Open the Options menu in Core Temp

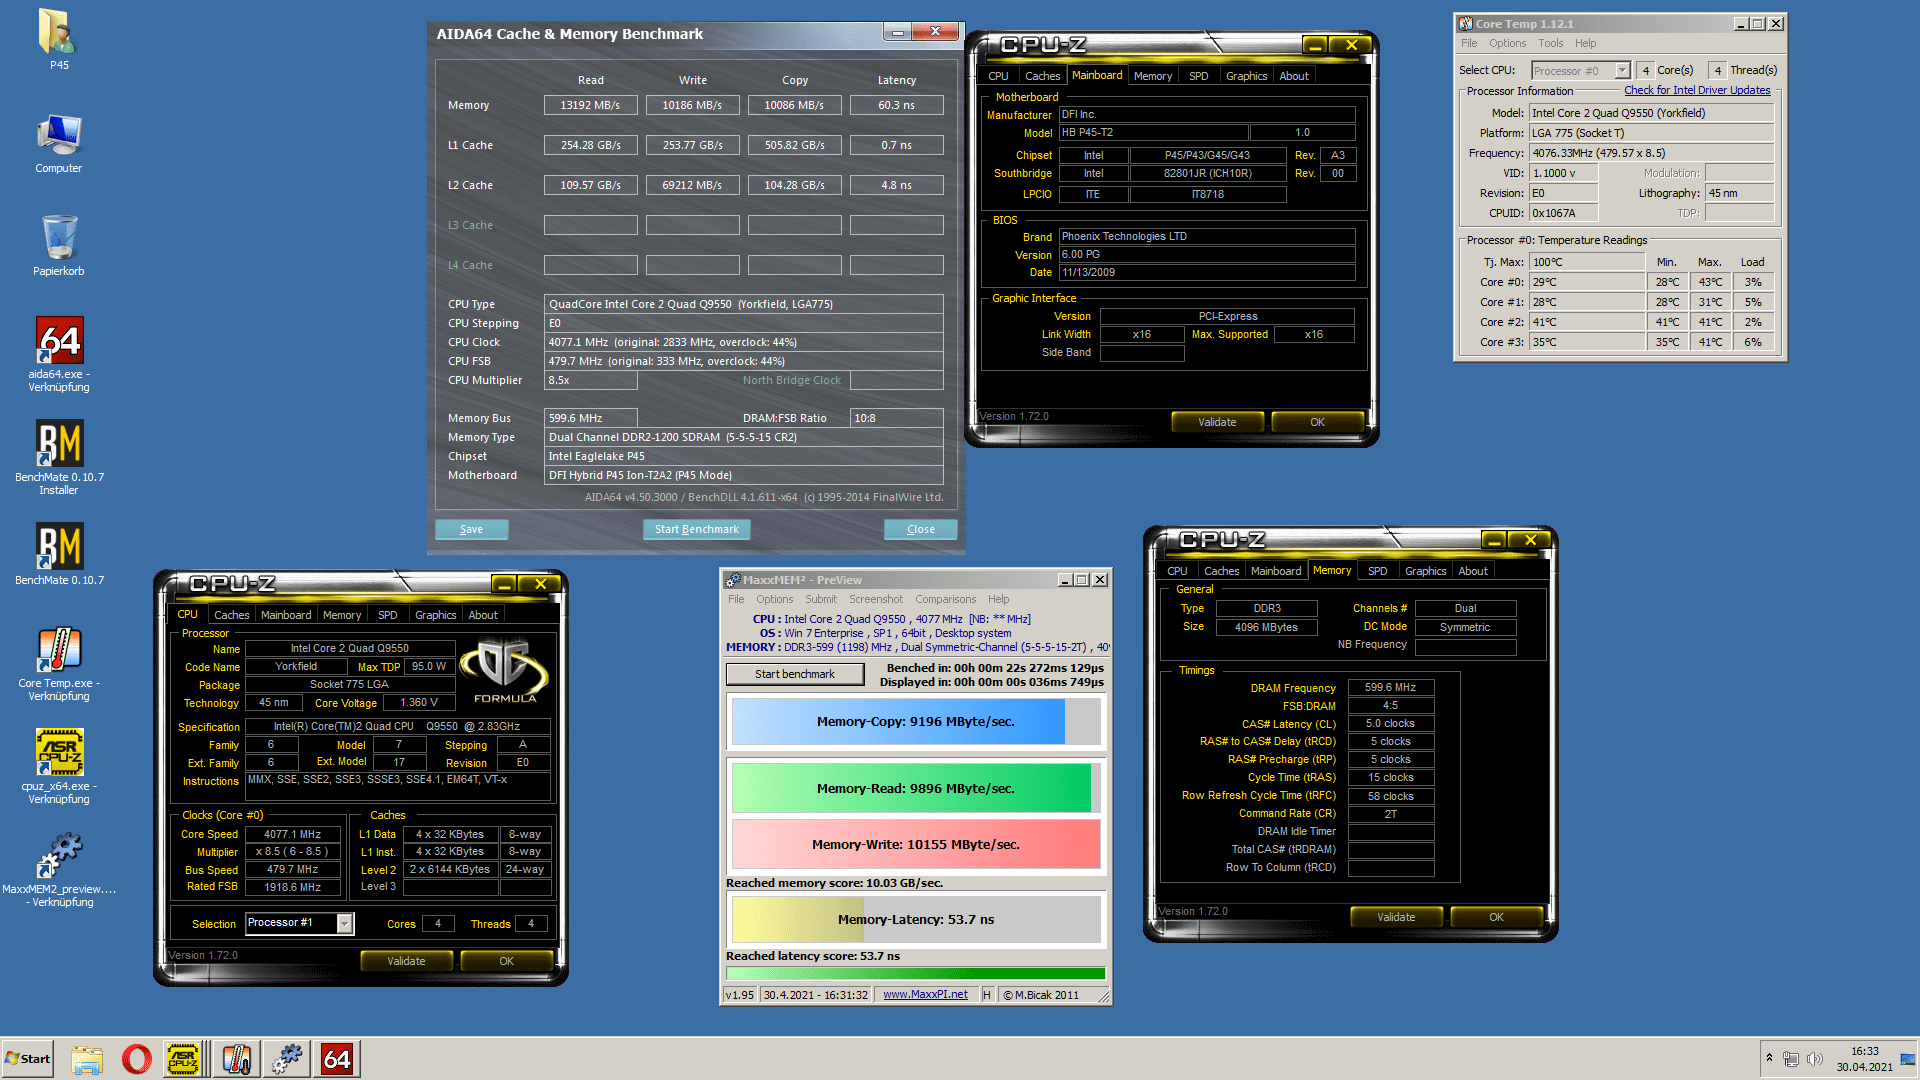coord(1507,43)
